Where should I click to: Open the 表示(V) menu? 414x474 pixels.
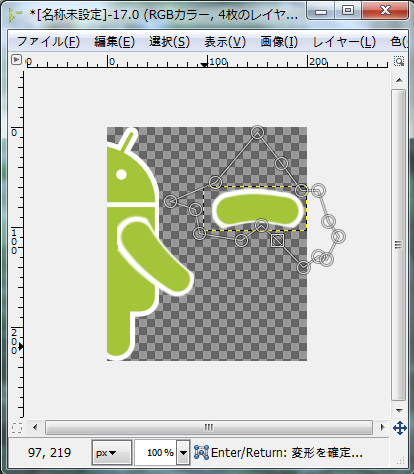(x=225, y=42)
